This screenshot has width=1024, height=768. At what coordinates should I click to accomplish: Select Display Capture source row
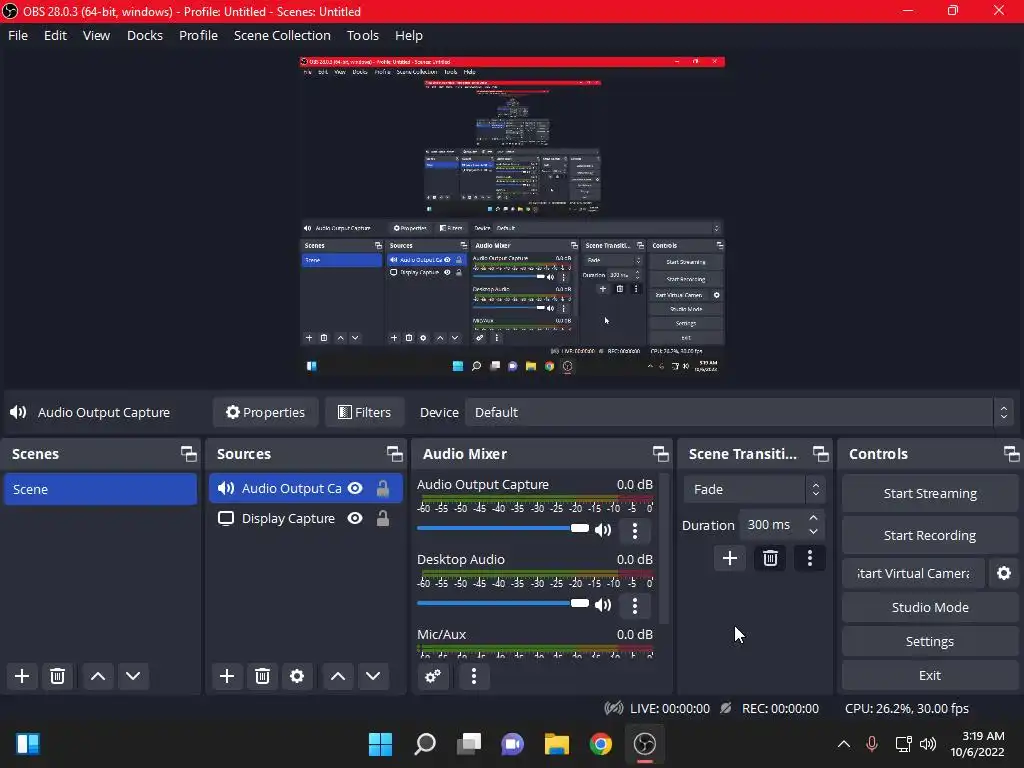(x=306, y=519)
